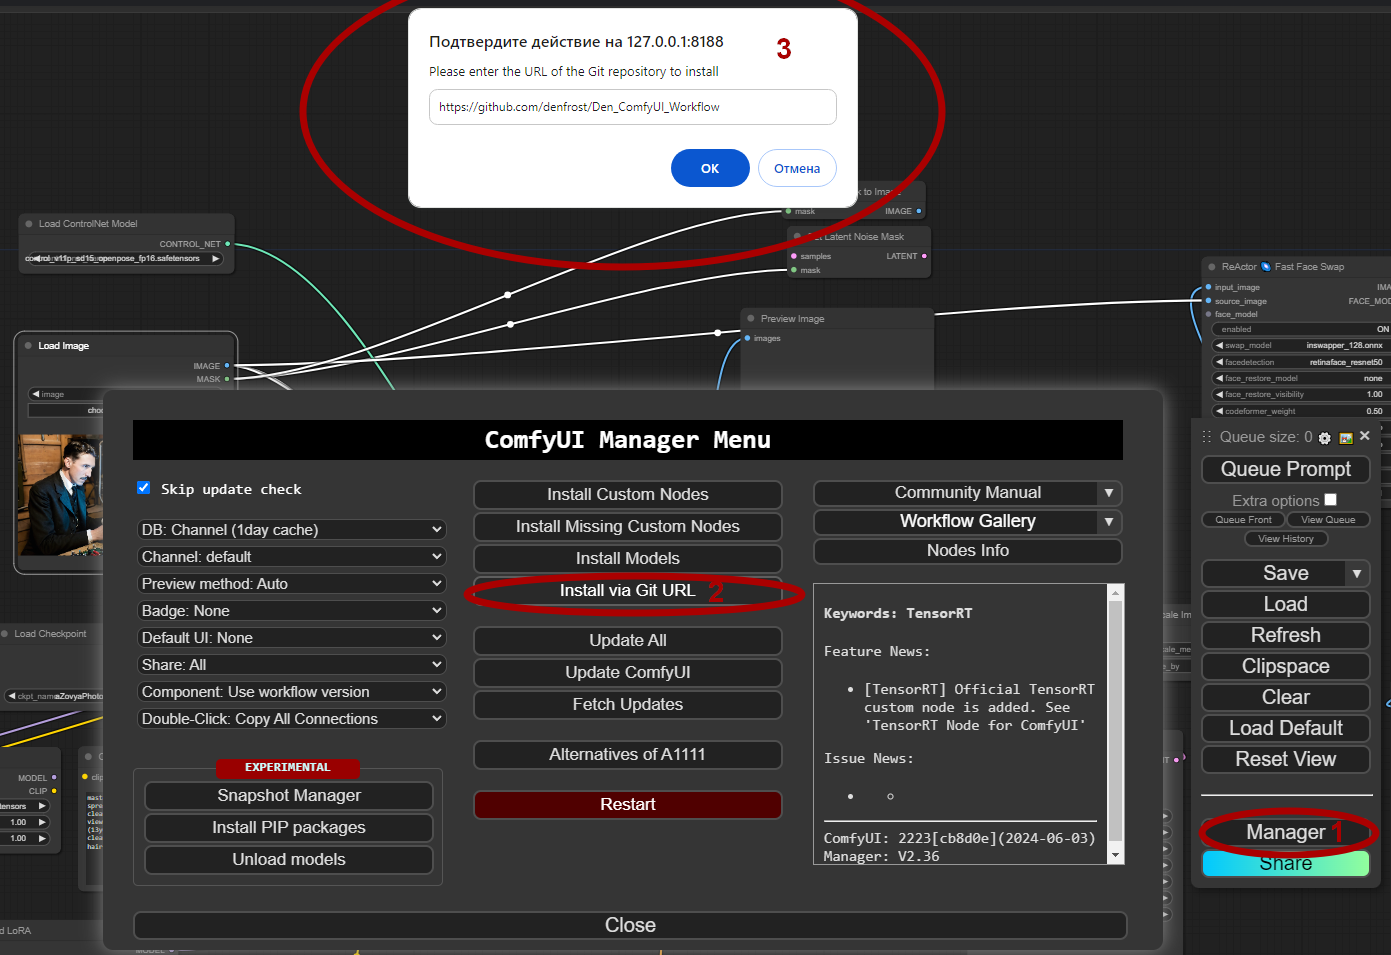This screenshot has height=955, width=1391.
Task: Click previous arrow on swap_model widget
Action: (1219, 346)
